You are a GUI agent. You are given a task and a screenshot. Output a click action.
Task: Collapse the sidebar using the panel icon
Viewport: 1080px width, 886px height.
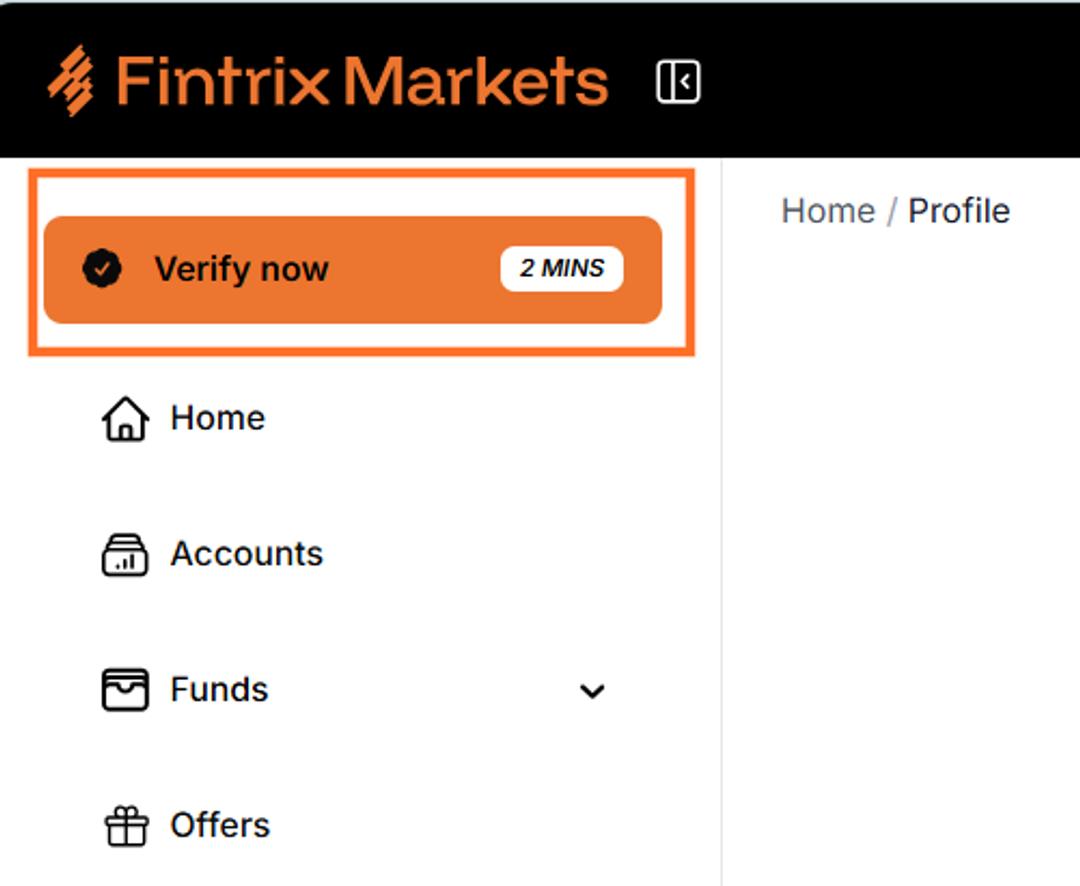pos(678,81)
